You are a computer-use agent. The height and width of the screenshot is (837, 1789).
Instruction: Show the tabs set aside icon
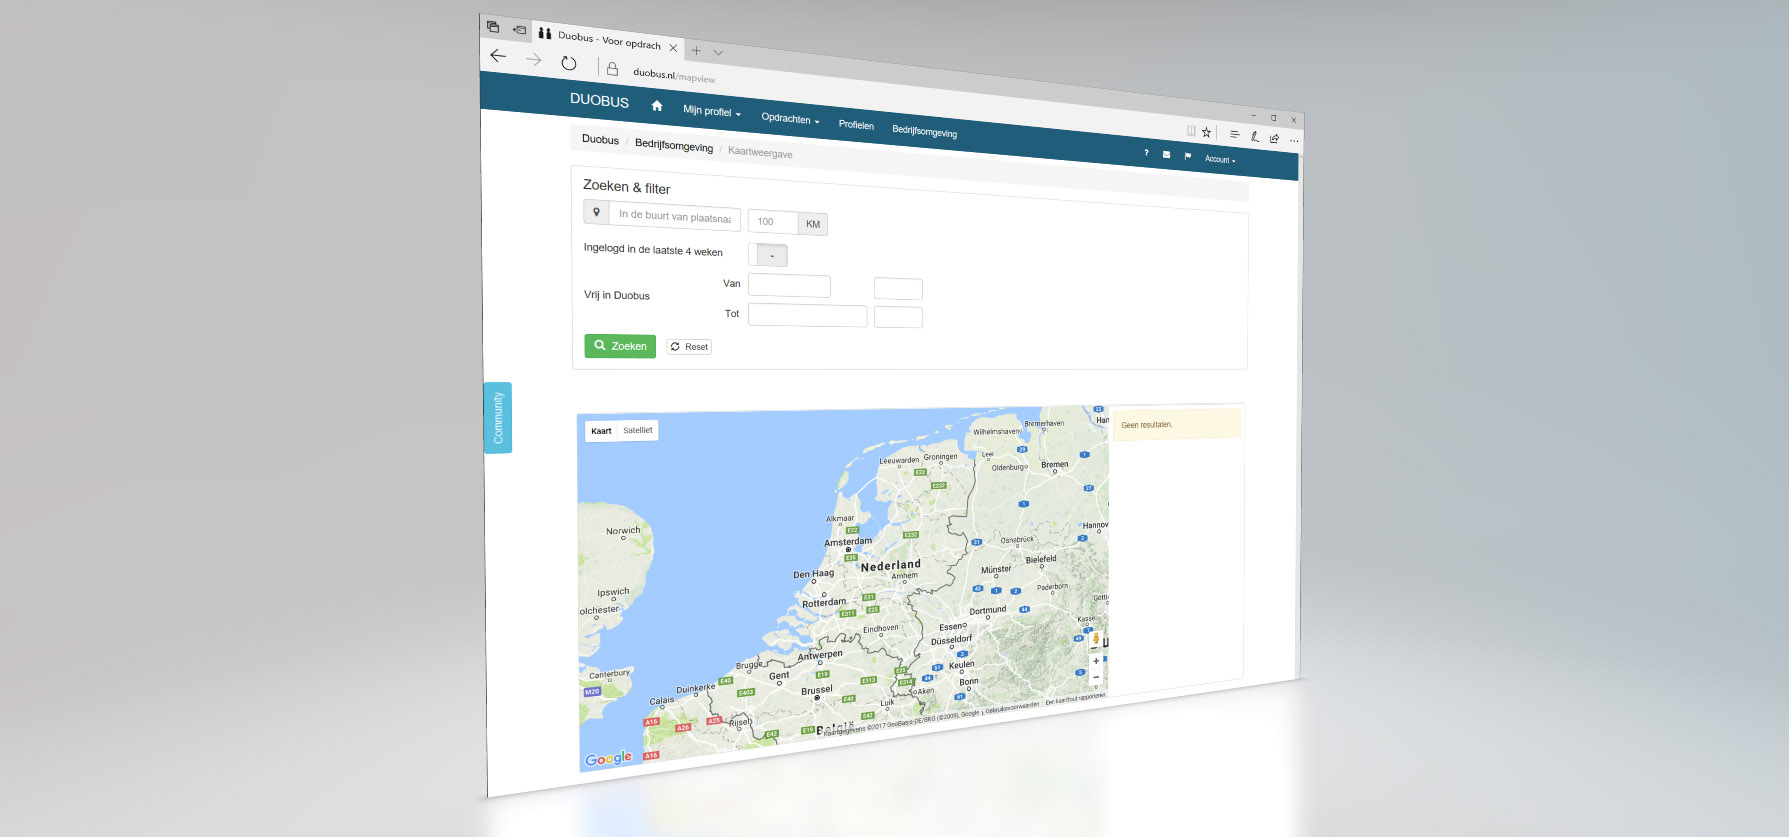coord(493,27)
